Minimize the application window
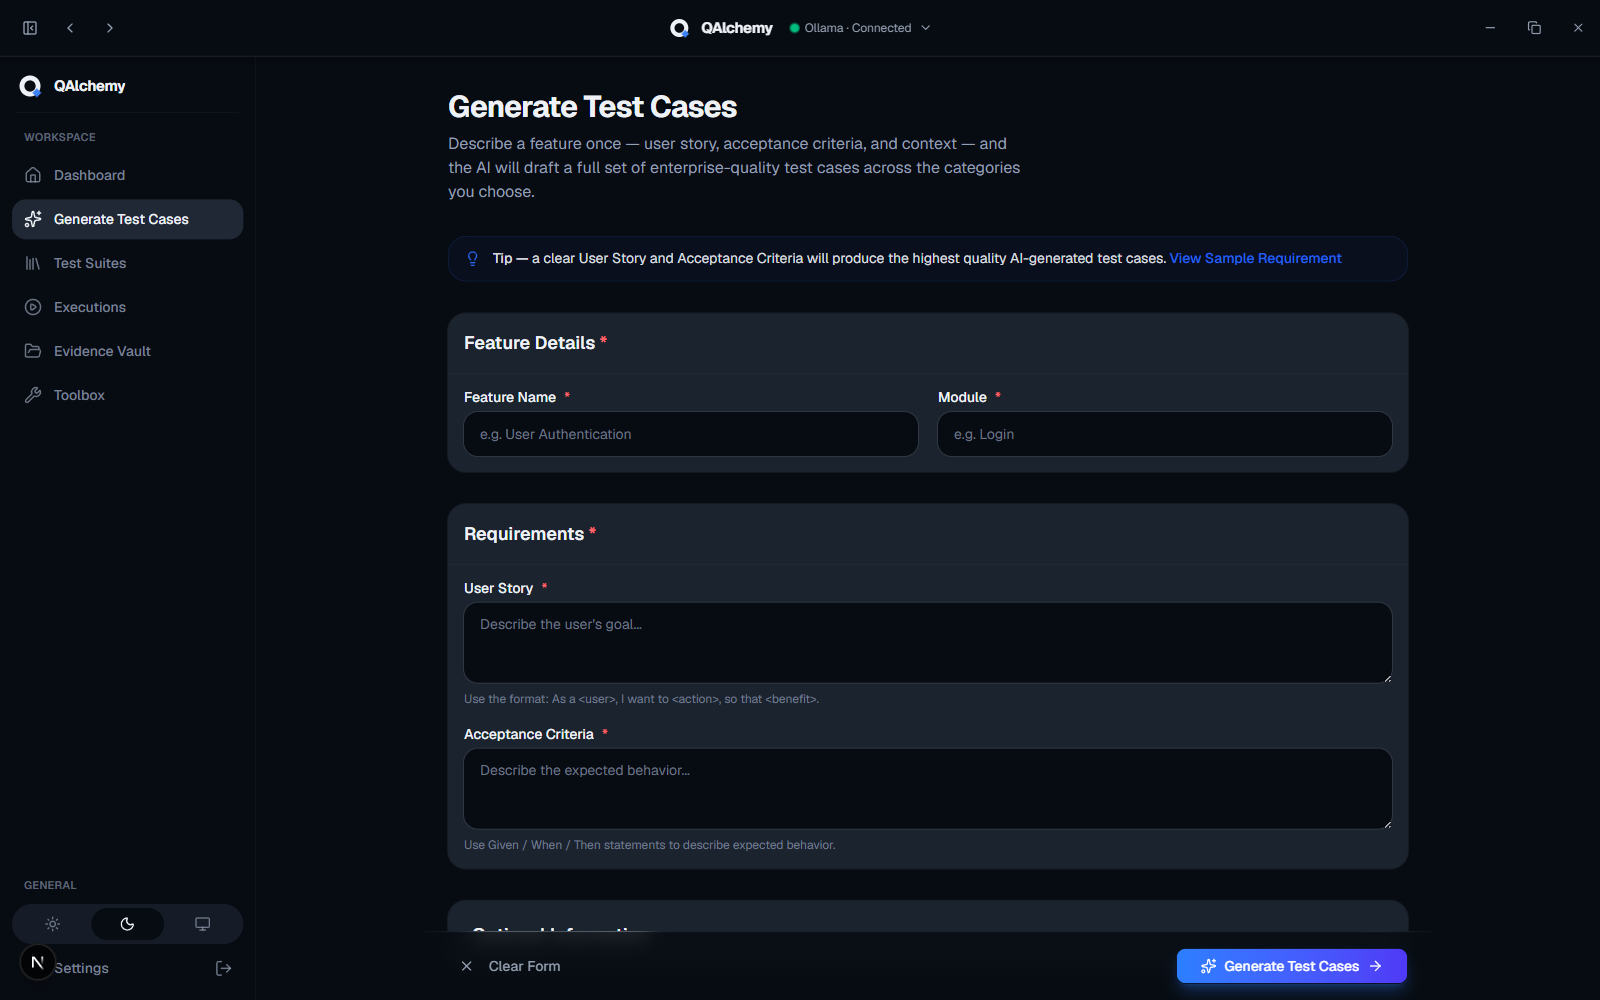Image resolution: width=1600 pixels, height=1000 pixels. coord(1490,28)
